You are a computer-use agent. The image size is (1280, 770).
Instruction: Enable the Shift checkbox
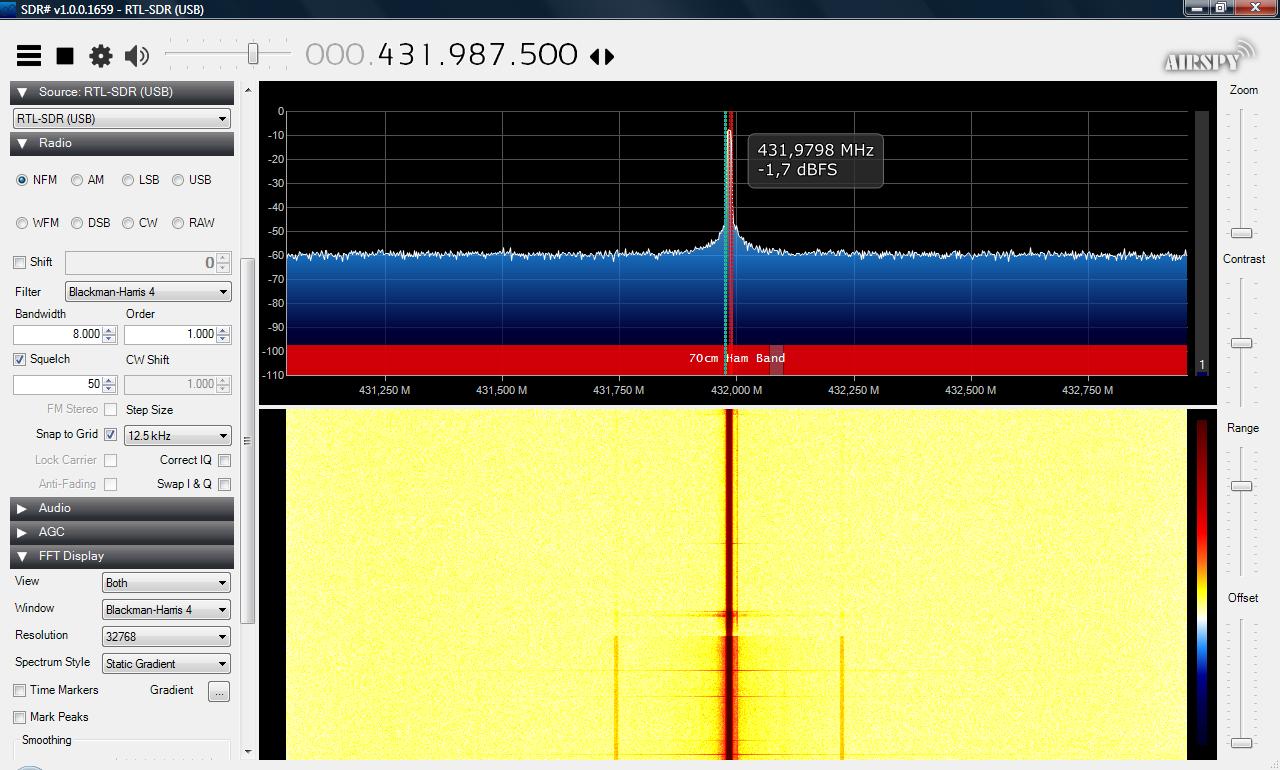[x=20, y=262]
